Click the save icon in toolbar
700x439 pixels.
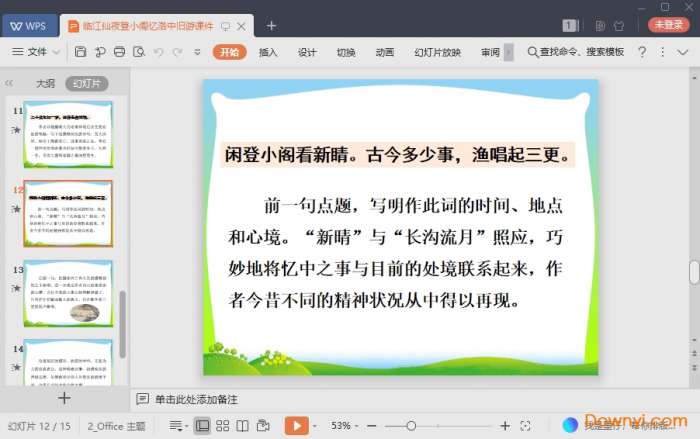coord(80,52)
